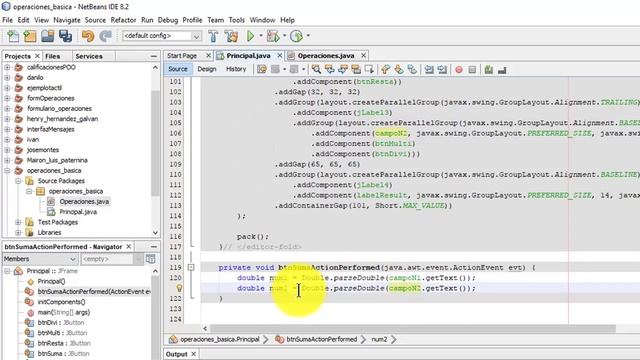Click the Undo toolbar icon
The height and width of the screenshot is (360, 640).
point(87,36)
